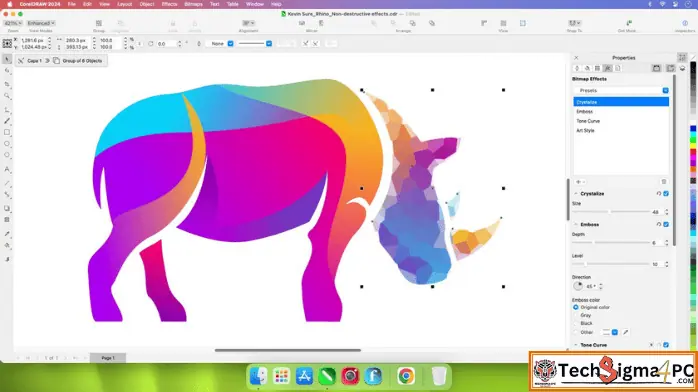698x392 pixels.
Task: Open the Bitmaps menu
Action: pyautogui.click(x=193, y=4)
